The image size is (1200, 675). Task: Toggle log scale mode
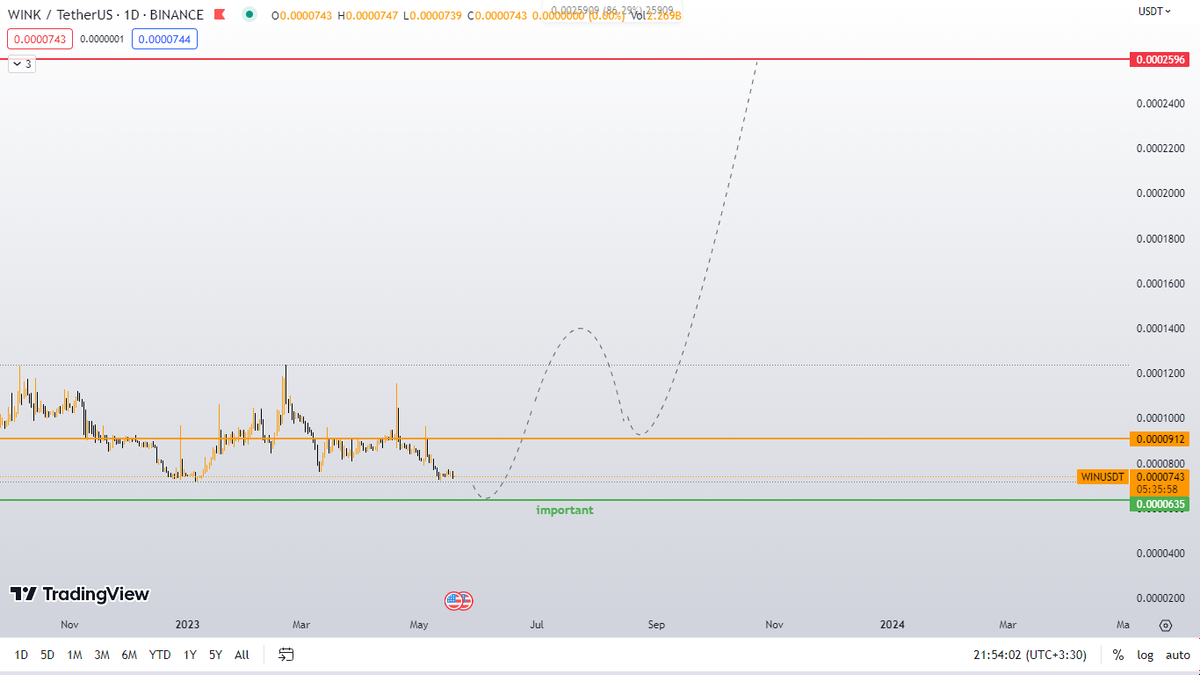click(x=1145, y=655)
